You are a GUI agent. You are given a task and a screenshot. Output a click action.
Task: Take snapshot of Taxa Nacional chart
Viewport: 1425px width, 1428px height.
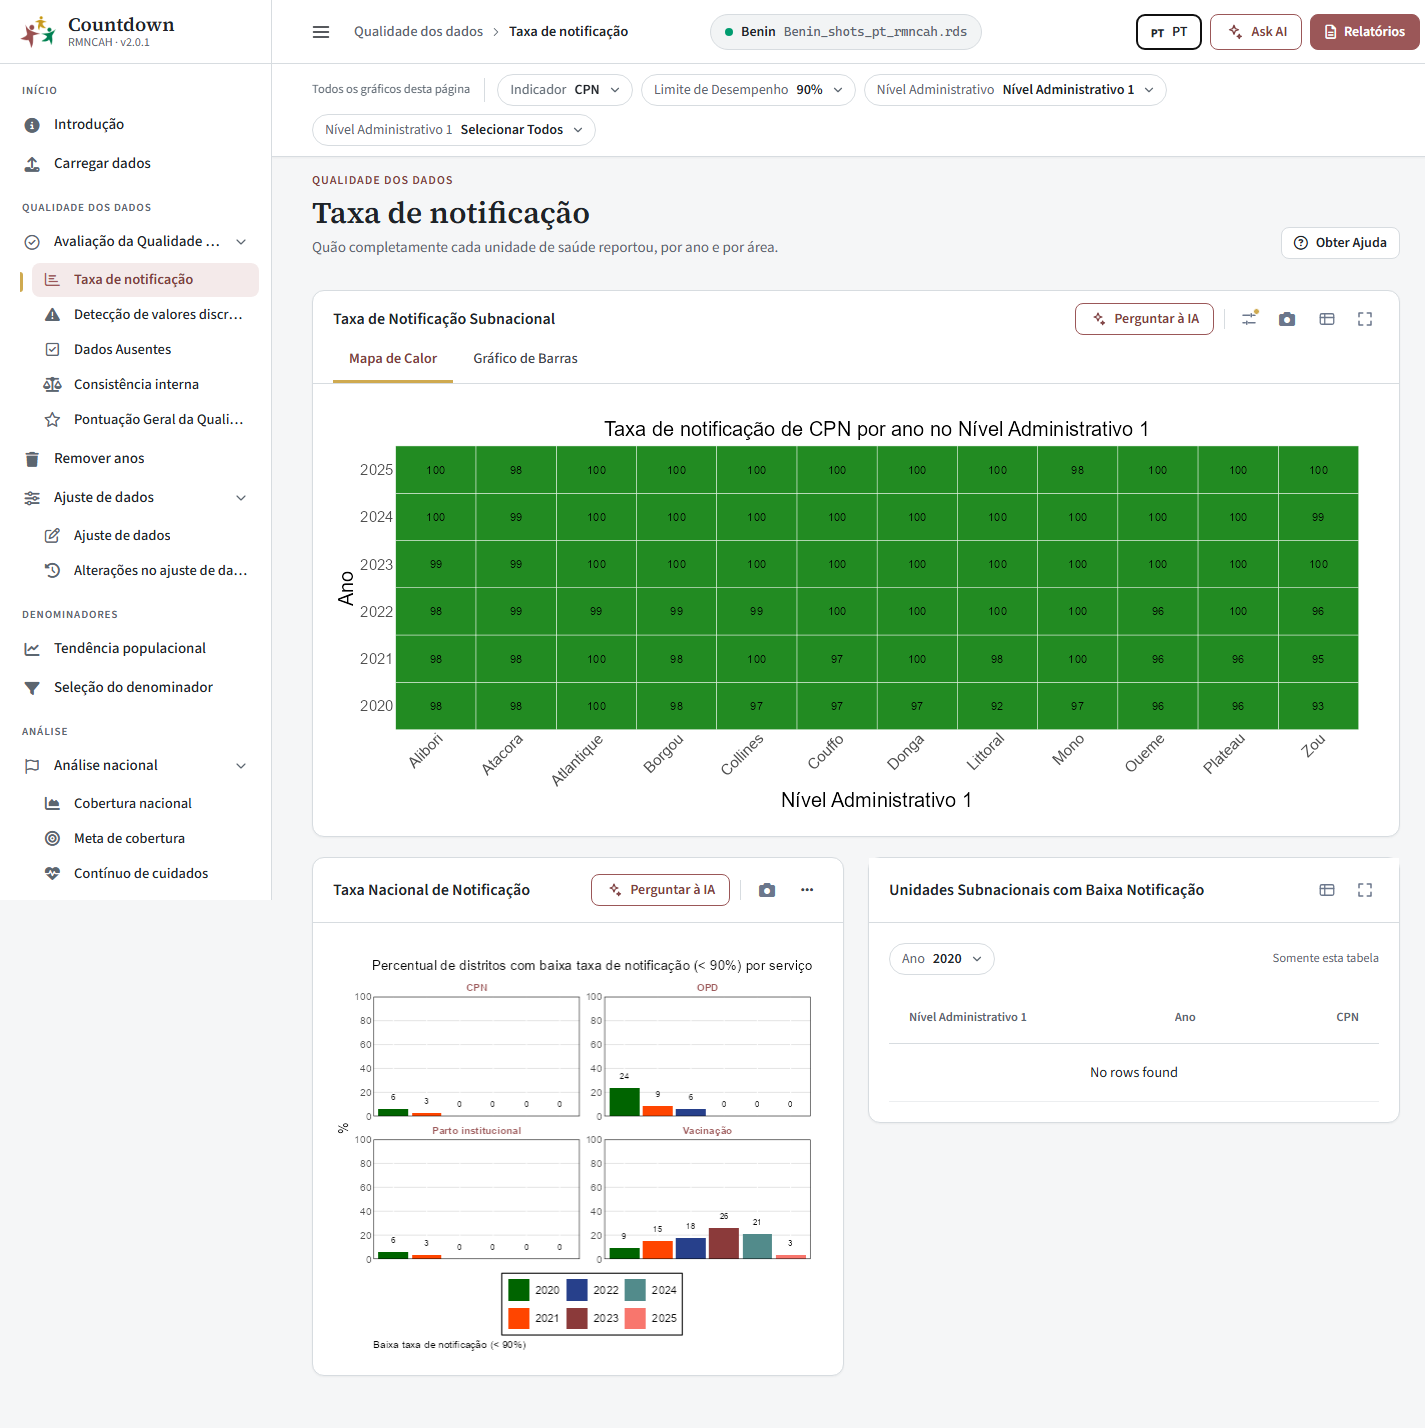click(x=767, y=890)
